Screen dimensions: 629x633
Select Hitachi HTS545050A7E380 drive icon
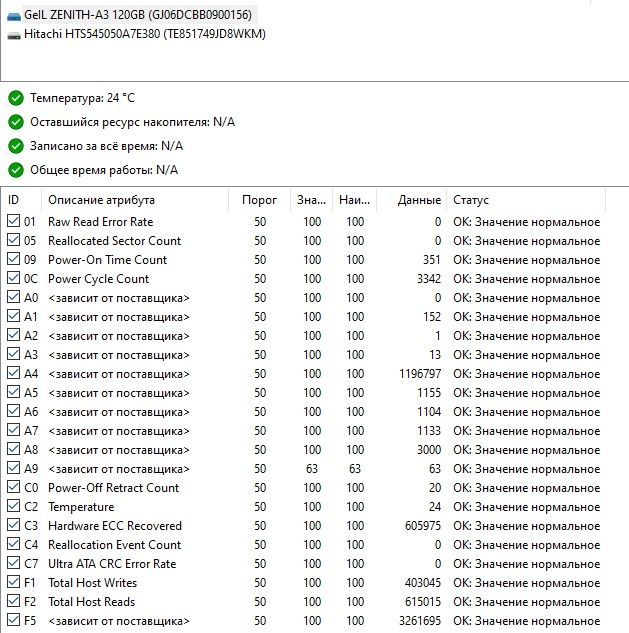pyautogui.click(x=14, y=35)
